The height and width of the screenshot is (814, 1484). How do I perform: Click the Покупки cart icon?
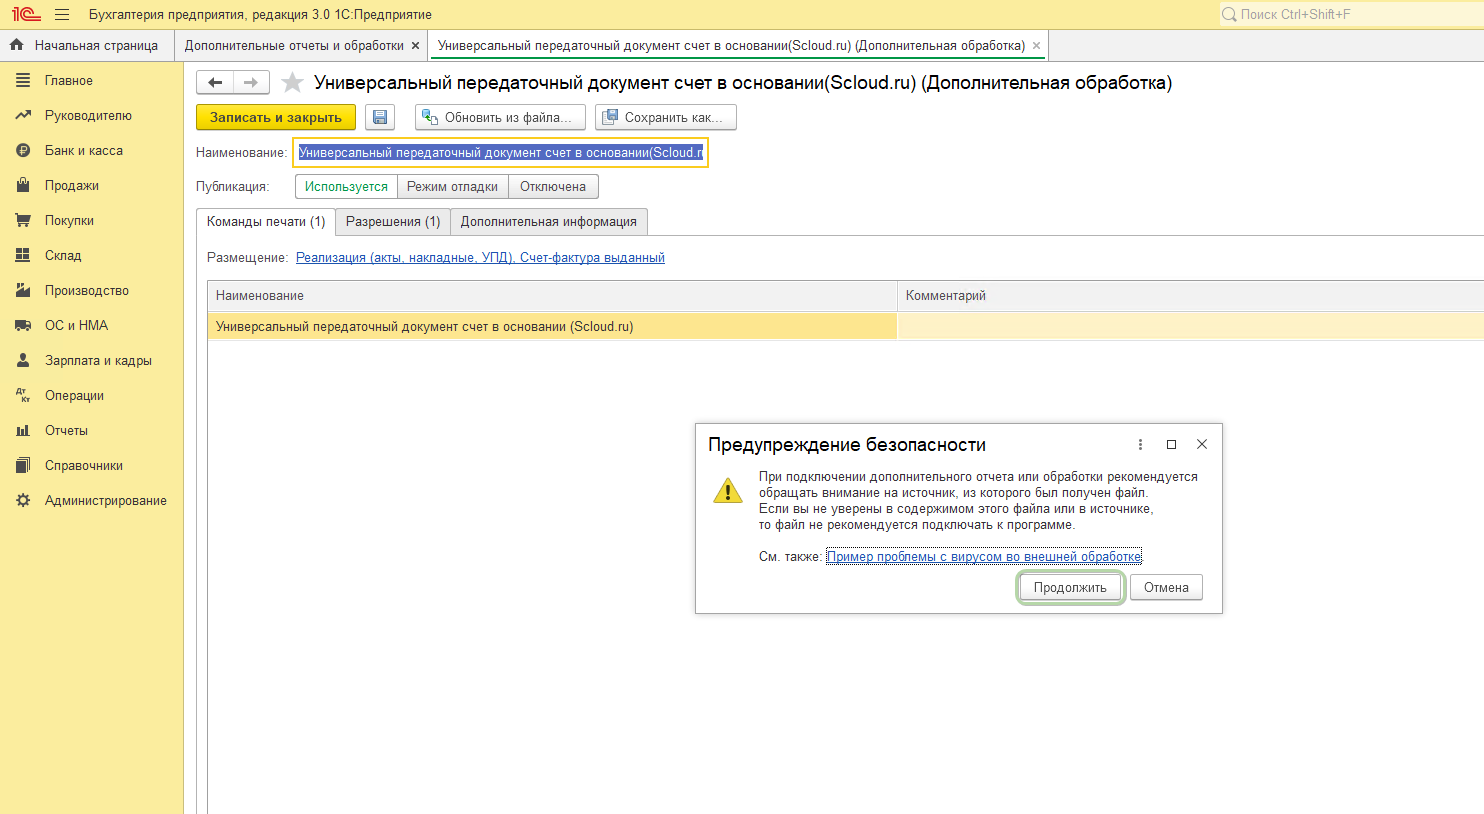pyautogui.click(x=23, y=220)
